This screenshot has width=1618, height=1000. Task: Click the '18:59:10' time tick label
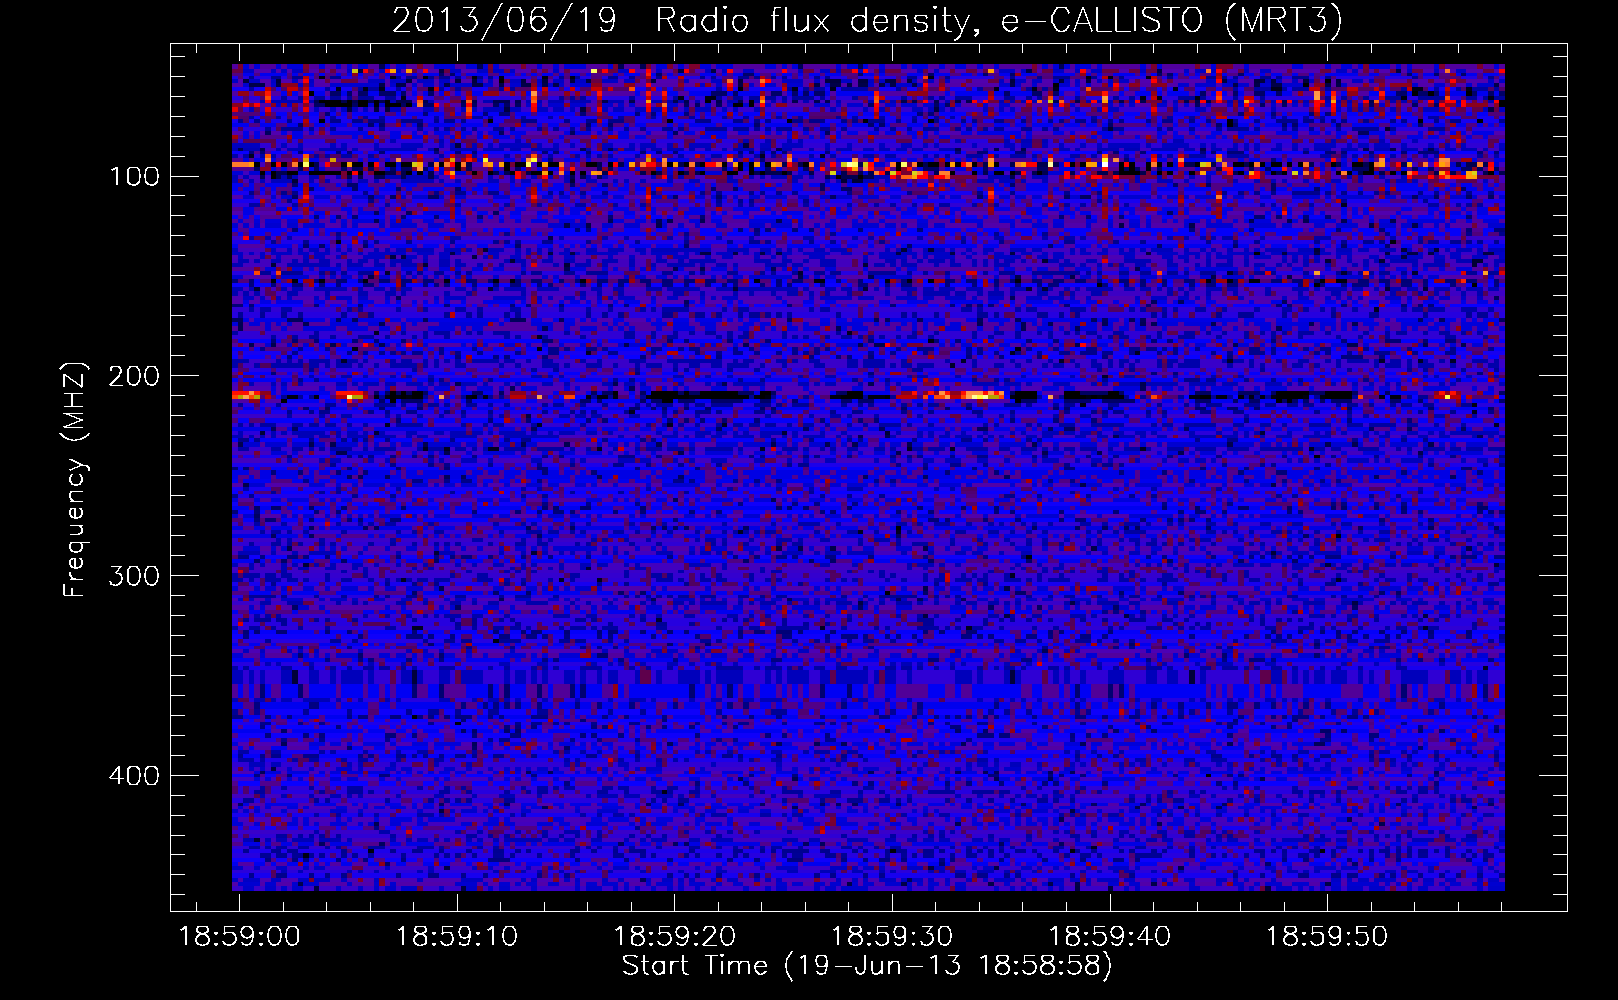click(457, 937)
